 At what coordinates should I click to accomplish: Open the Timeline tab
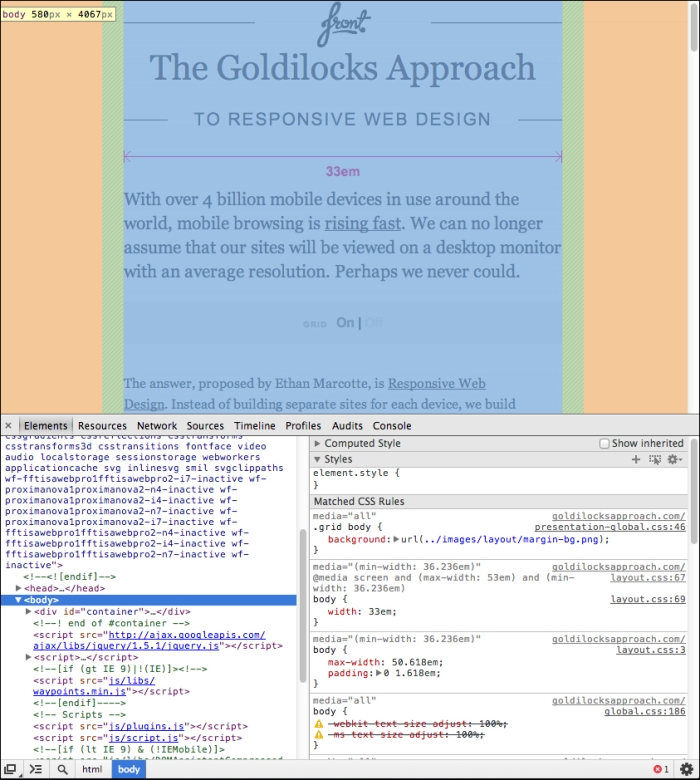(255, 426)
